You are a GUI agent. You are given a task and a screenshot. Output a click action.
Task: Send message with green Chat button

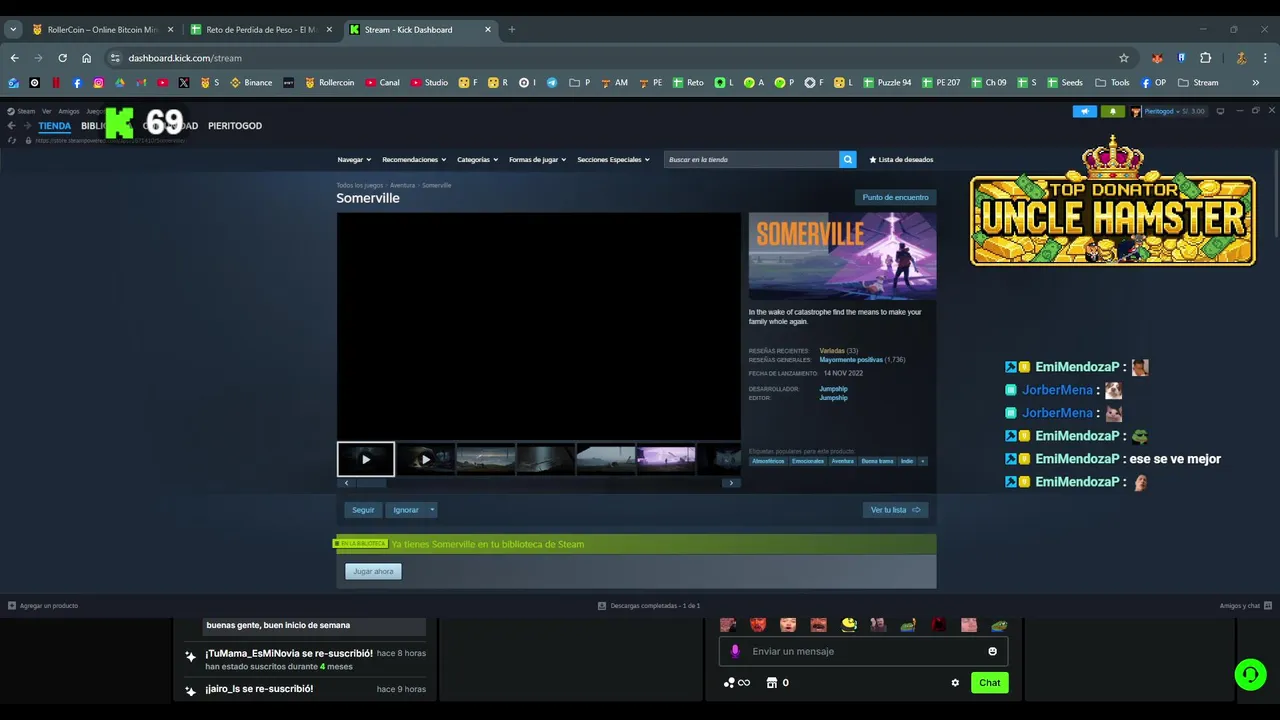989,683
